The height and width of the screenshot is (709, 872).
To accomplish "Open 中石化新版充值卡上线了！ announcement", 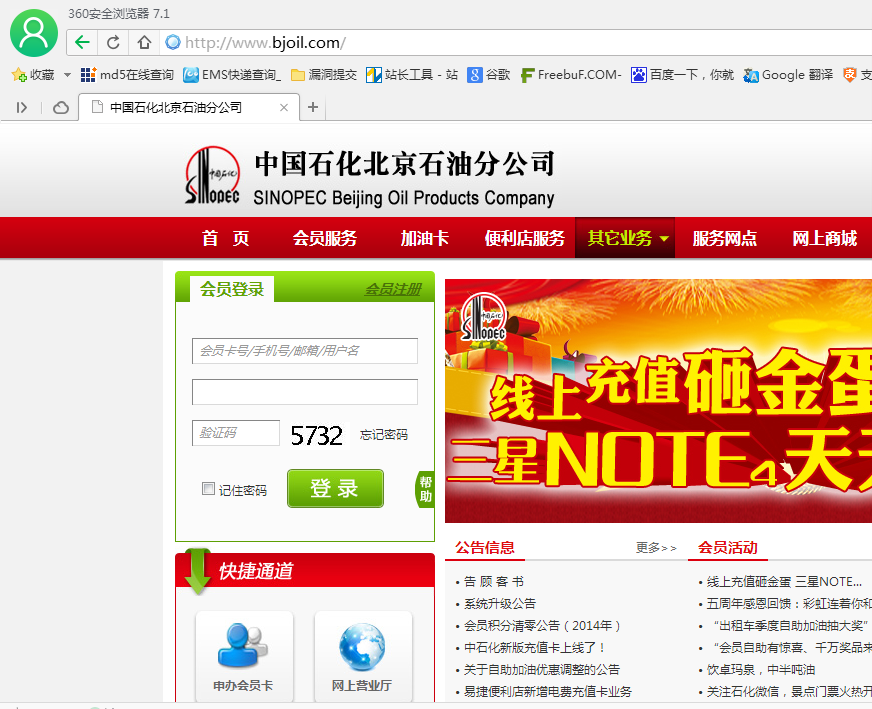I will click(535, 647).
